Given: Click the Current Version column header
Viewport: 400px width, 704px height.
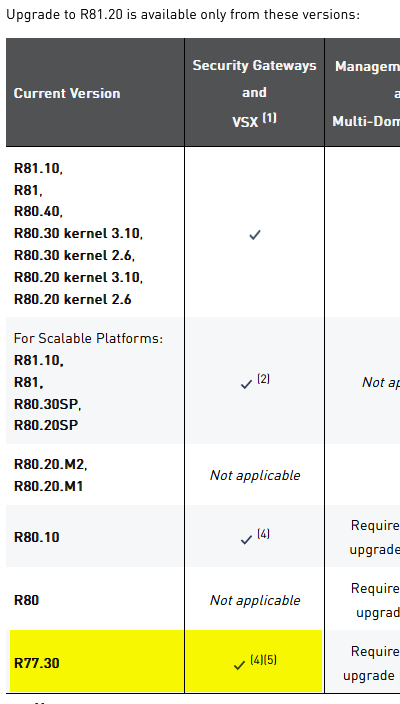Looking at the screenshot, I should tap(67, 93).
